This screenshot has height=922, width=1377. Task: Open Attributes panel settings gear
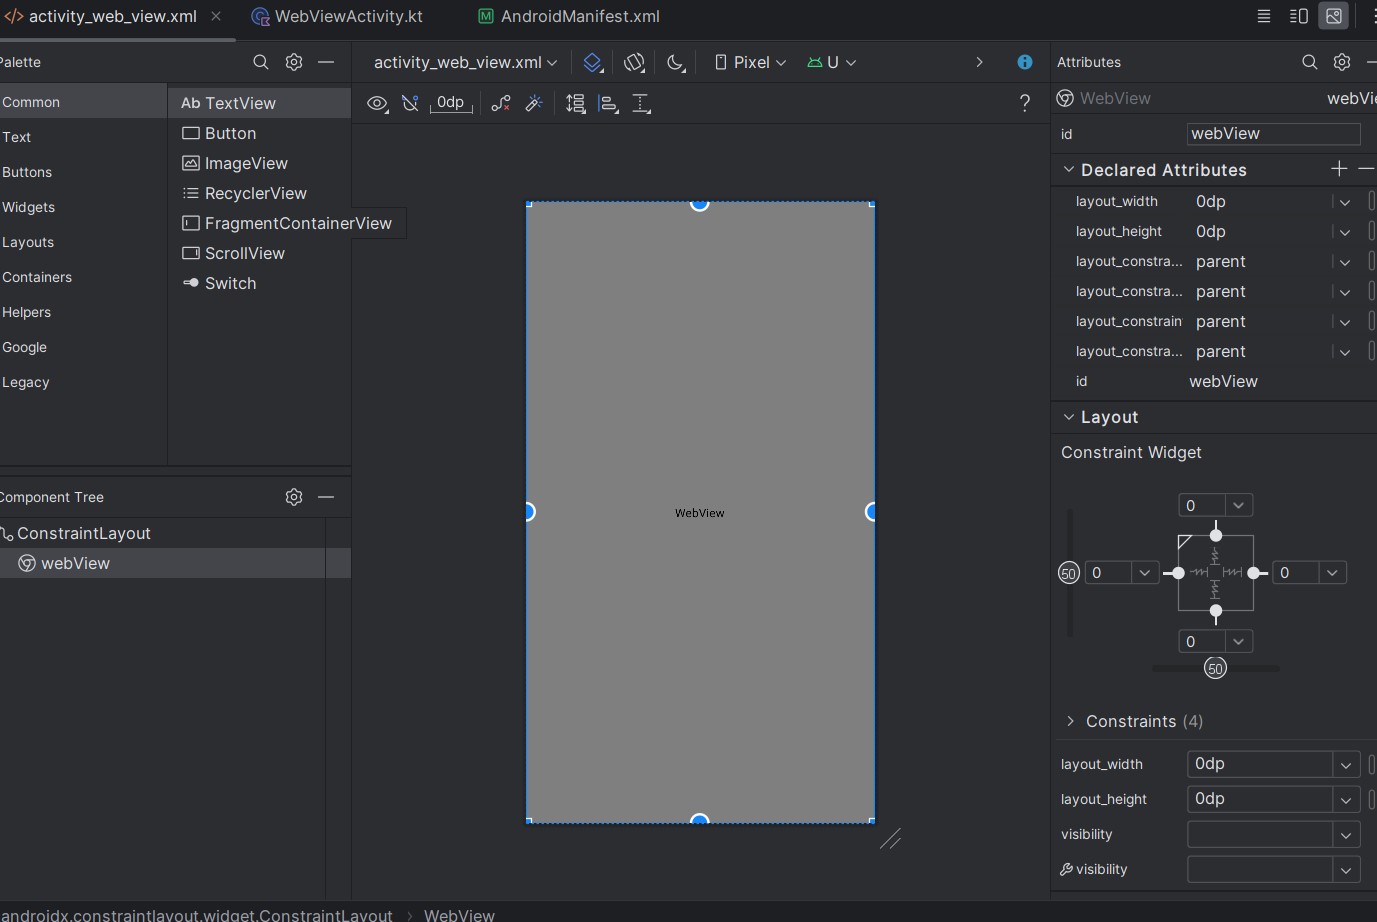1342,62
